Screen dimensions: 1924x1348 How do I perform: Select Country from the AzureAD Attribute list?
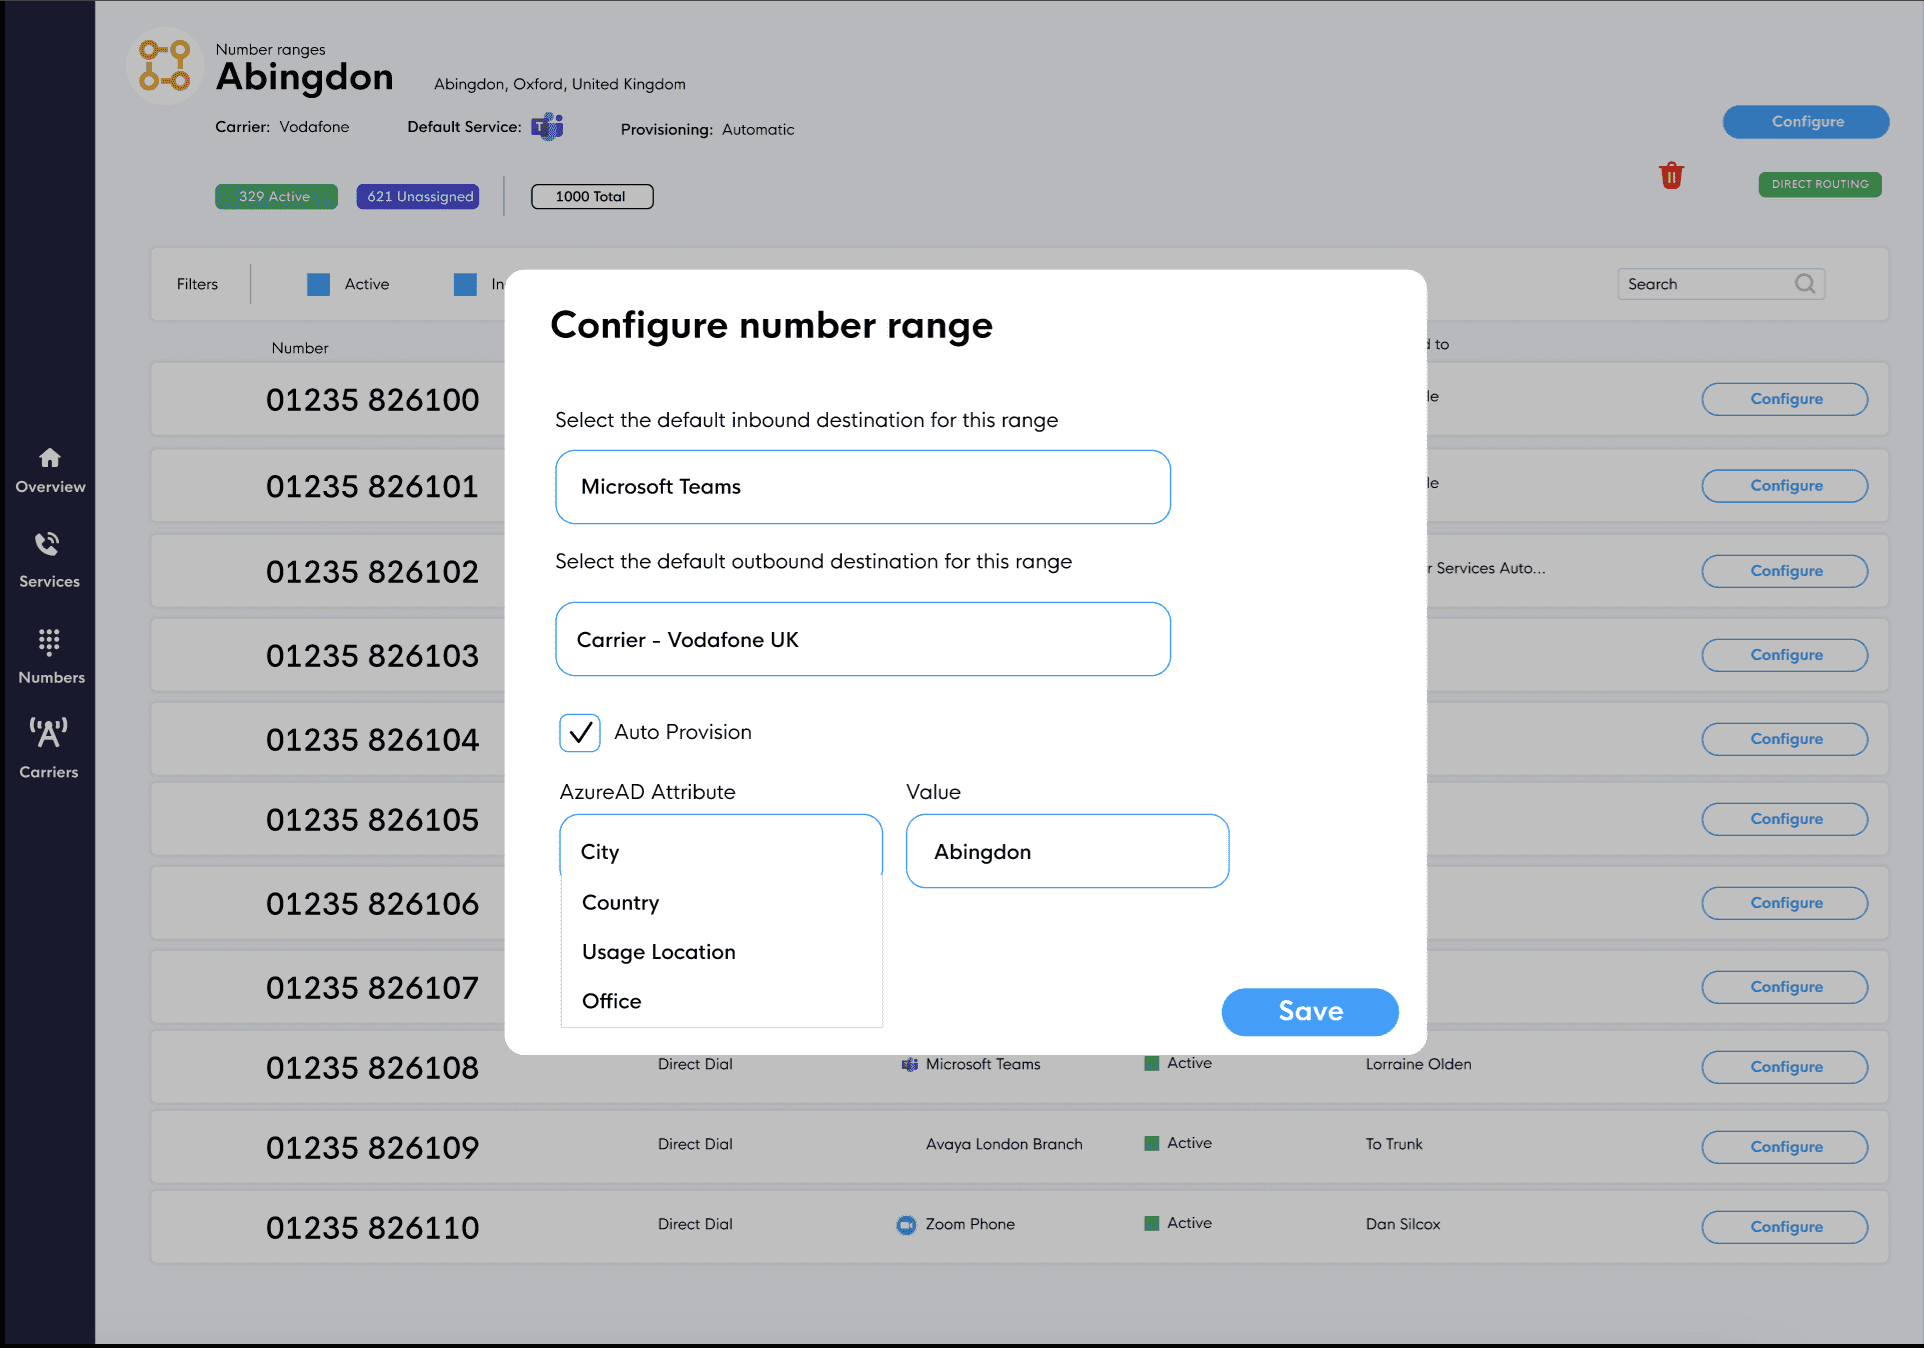[620, 902]
